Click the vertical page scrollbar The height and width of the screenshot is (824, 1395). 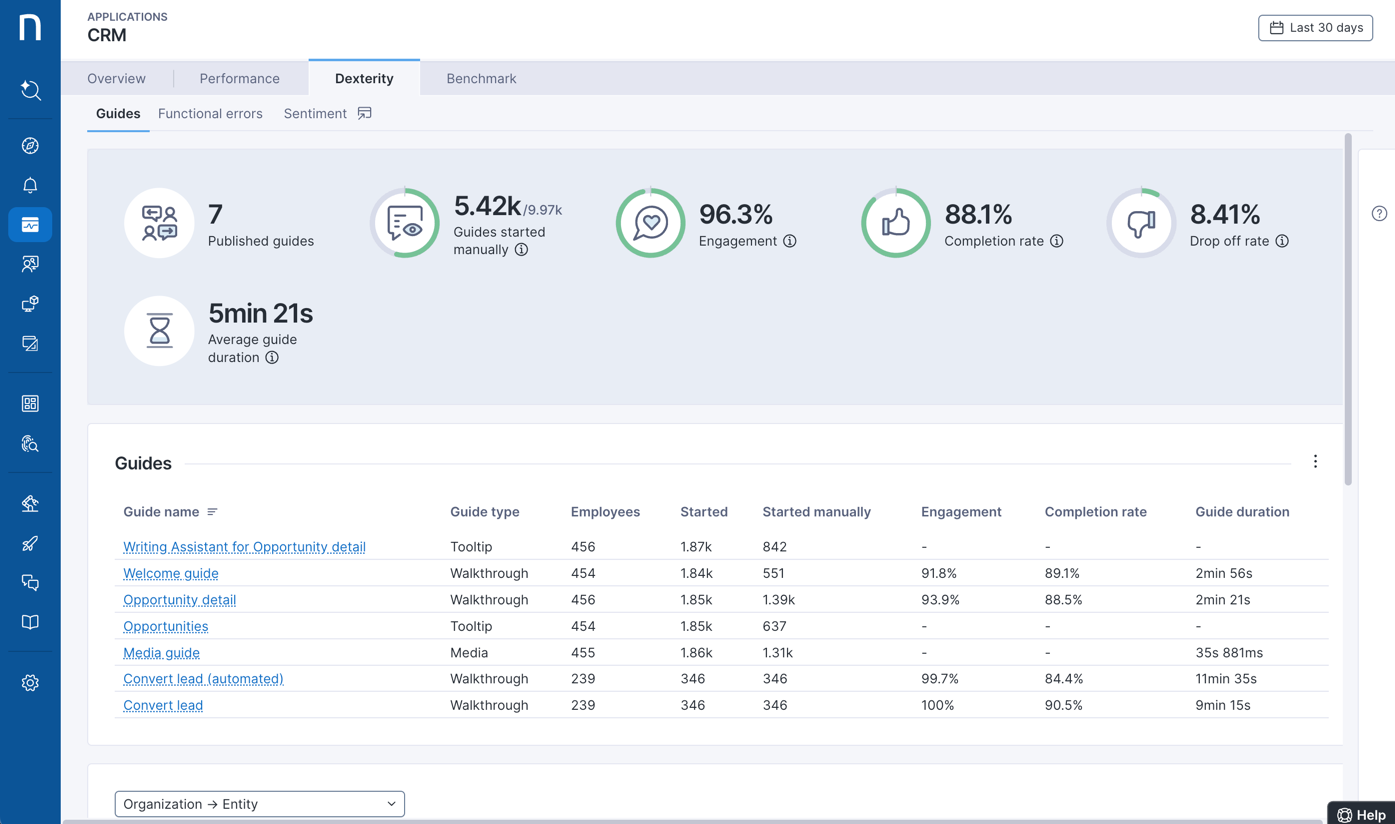pyautogui.click(x=1348, y=310)
